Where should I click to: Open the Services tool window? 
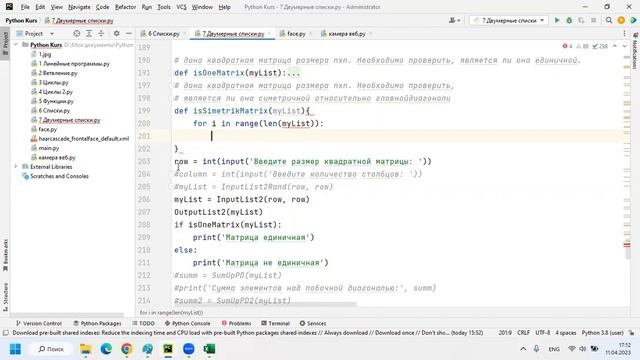(313, 323)
